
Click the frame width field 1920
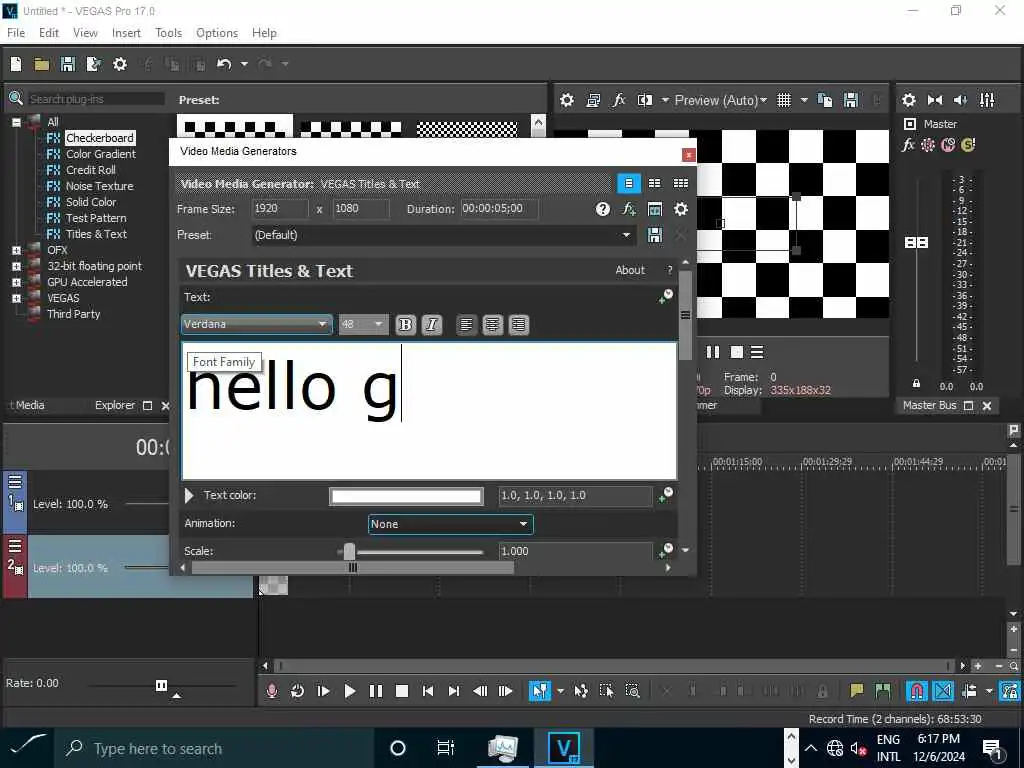pos(281,209)
